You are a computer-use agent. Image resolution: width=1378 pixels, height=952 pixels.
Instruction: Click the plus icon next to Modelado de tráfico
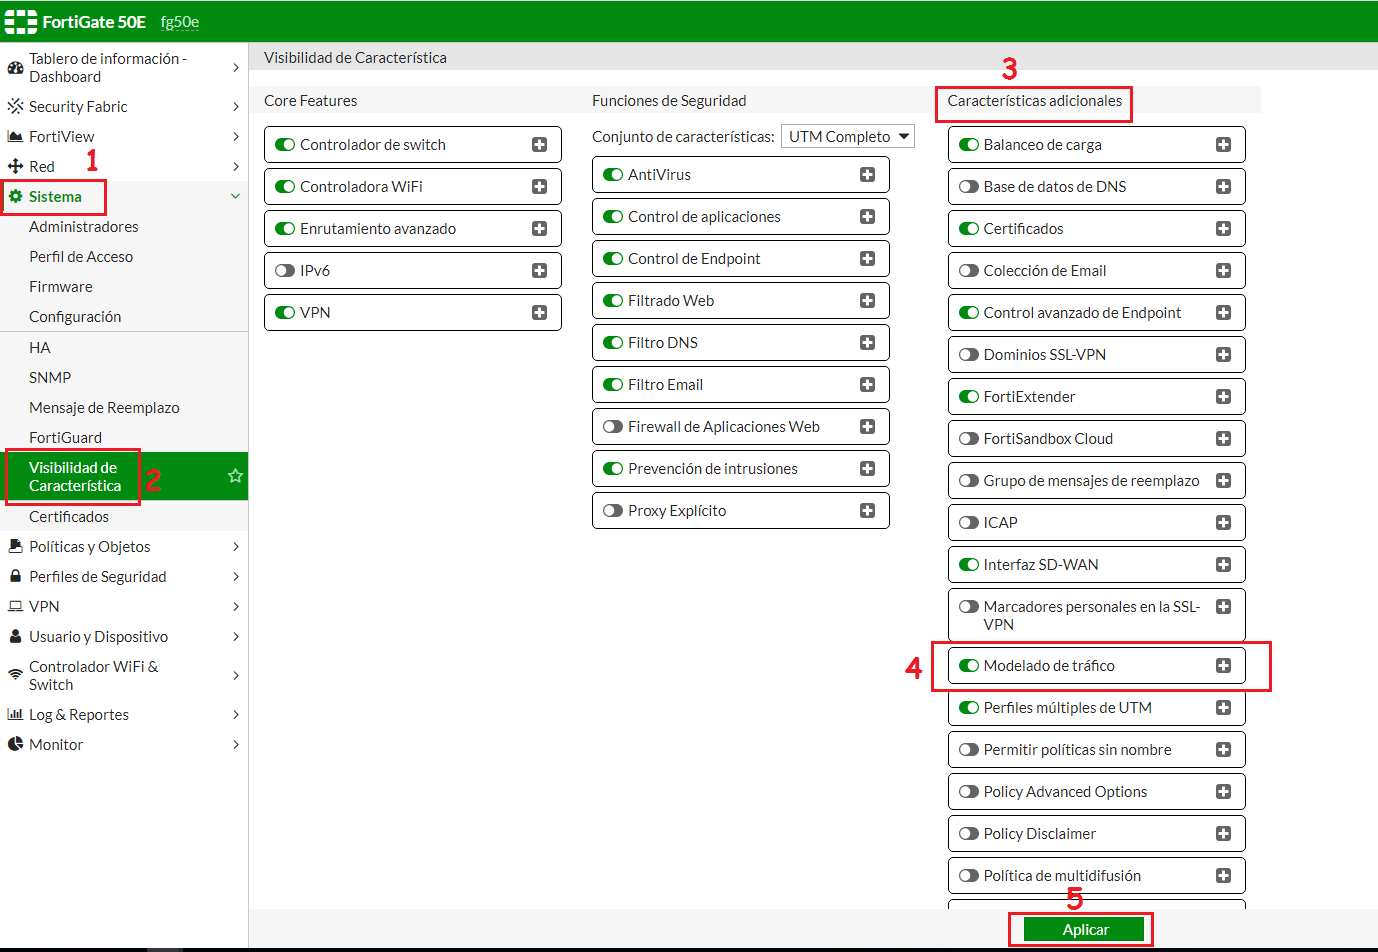pyautogui.click(x=1223, y=666)
